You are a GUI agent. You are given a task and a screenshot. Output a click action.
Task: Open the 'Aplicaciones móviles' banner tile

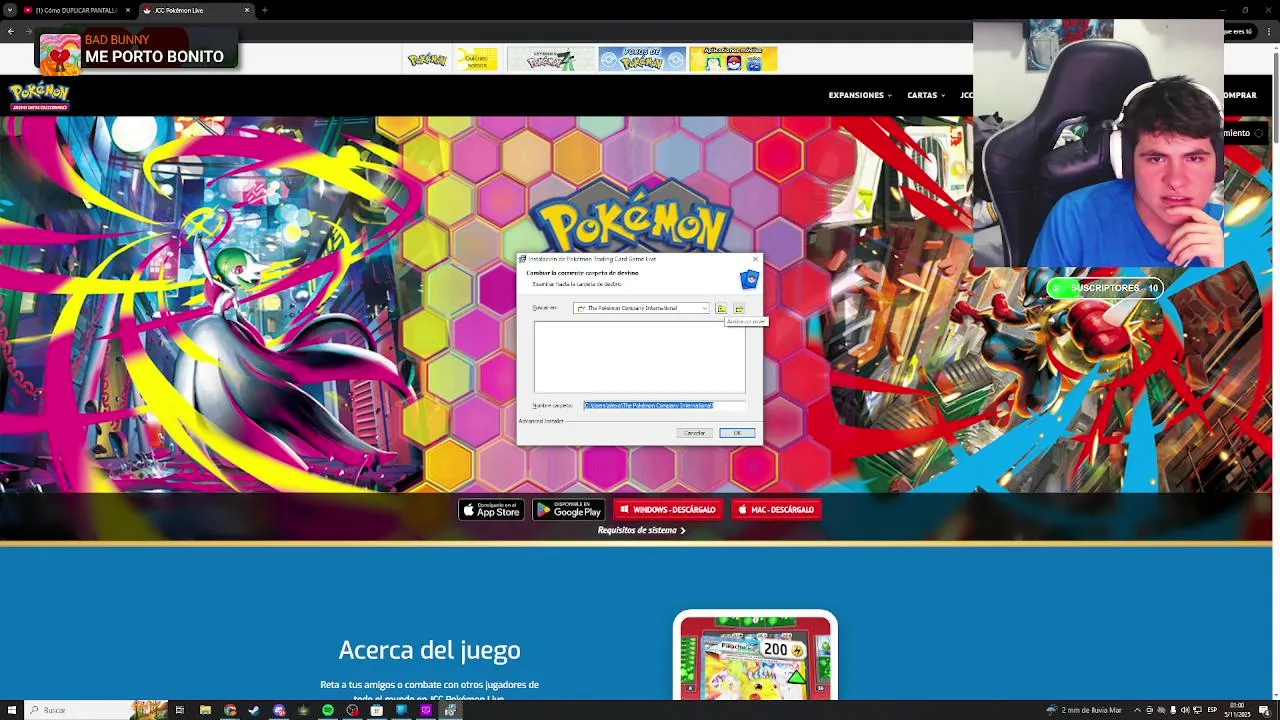coord(733,59)
